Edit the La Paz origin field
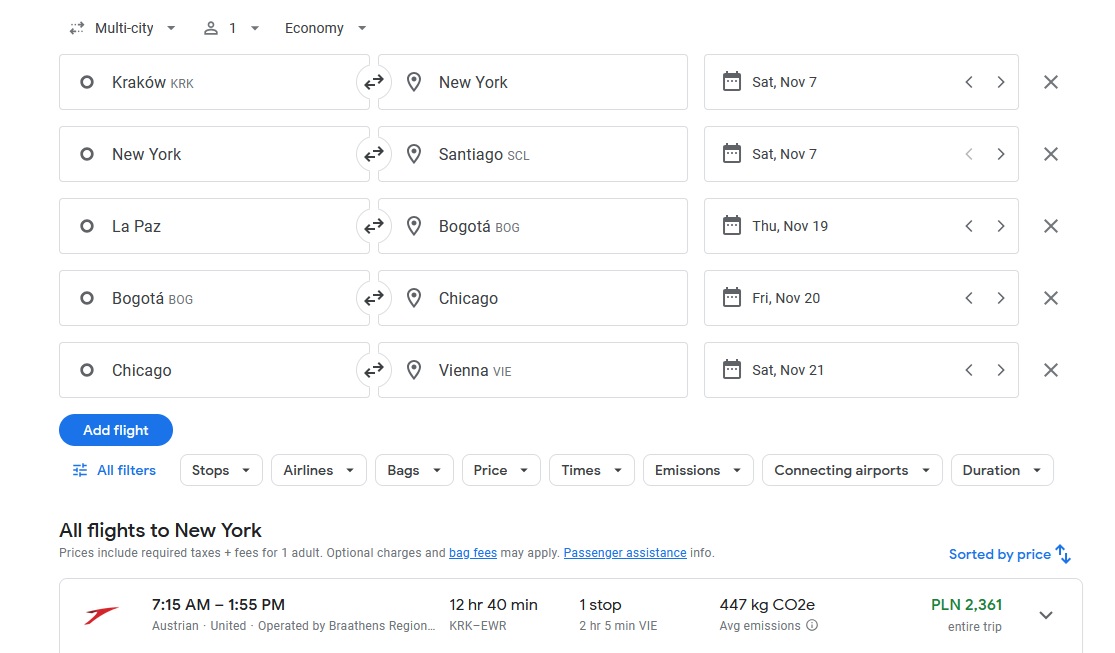 [214, 226]
